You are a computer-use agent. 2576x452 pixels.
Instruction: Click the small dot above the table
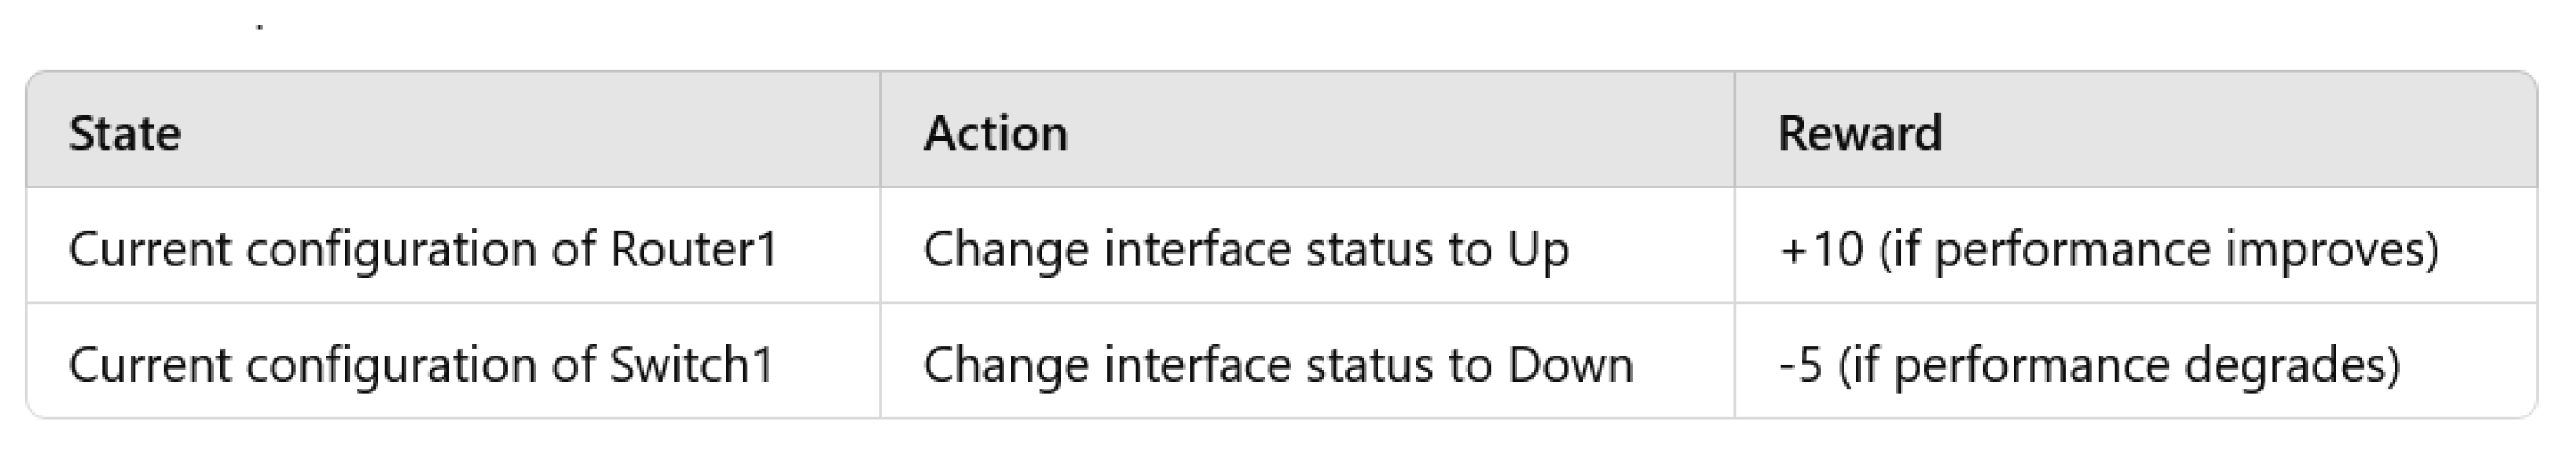coord(260,28)
